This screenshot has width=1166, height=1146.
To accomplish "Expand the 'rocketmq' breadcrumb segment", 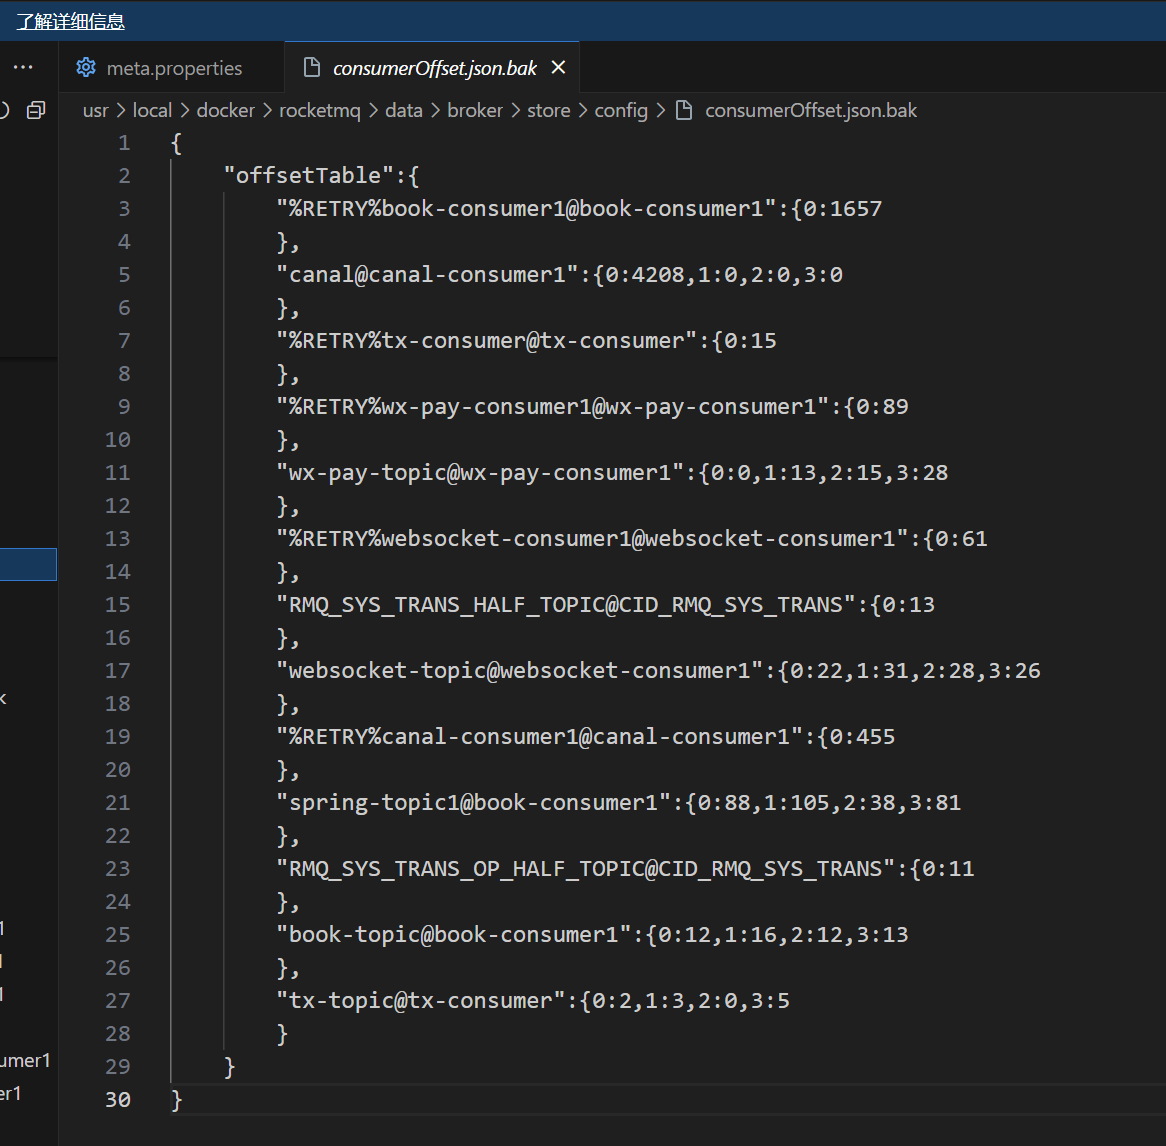I will 319,110.
